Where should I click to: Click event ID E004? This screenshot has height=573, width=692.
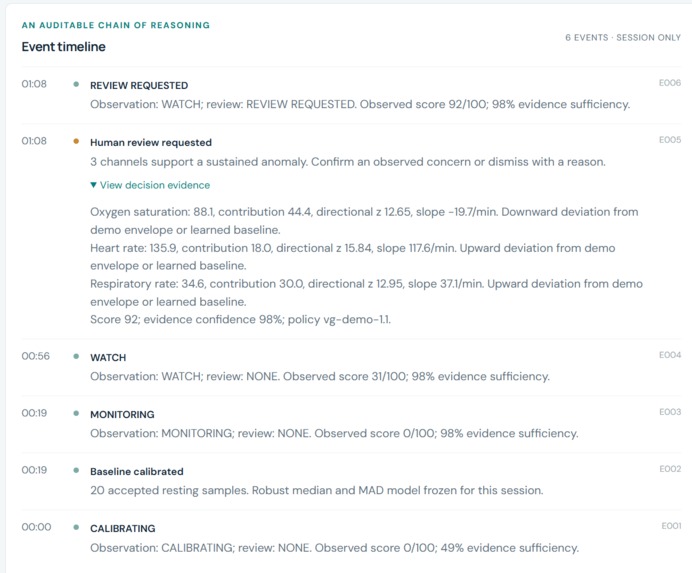670,354
